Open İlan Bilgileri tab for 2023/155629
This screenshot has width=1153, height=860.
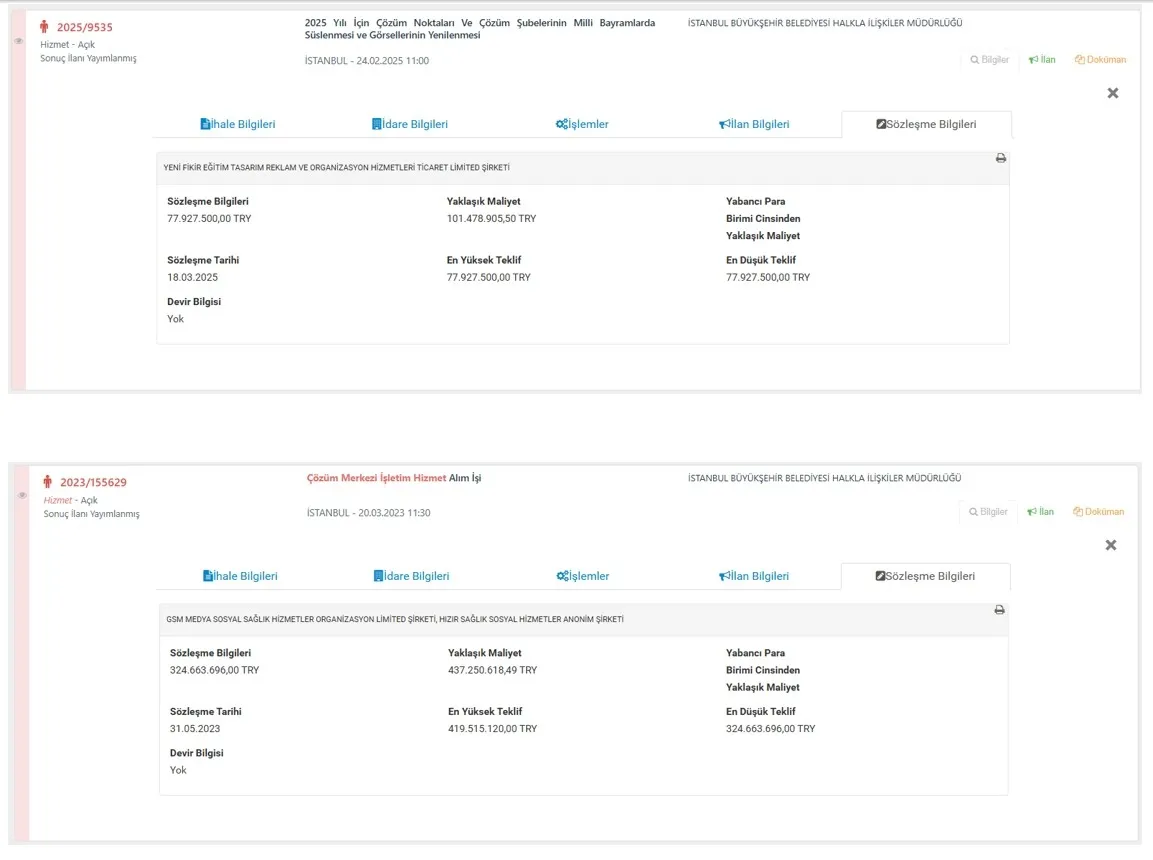click(754, 576)
